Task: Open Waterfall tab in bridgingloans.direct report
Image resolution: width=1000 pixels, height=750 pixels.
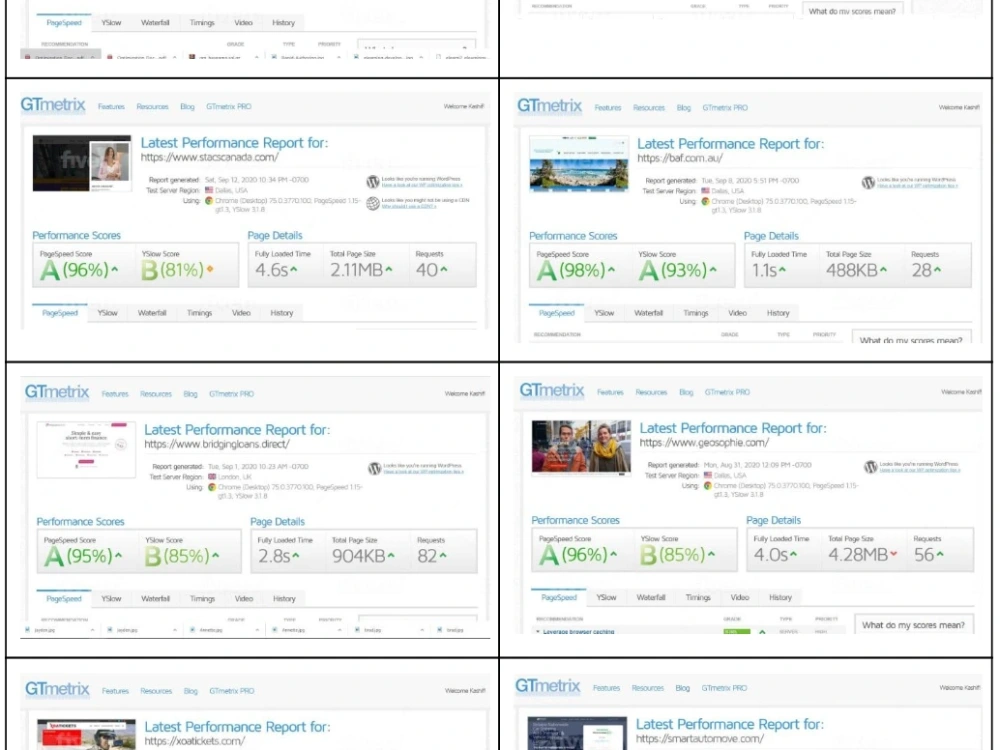Action: point(156,599)
